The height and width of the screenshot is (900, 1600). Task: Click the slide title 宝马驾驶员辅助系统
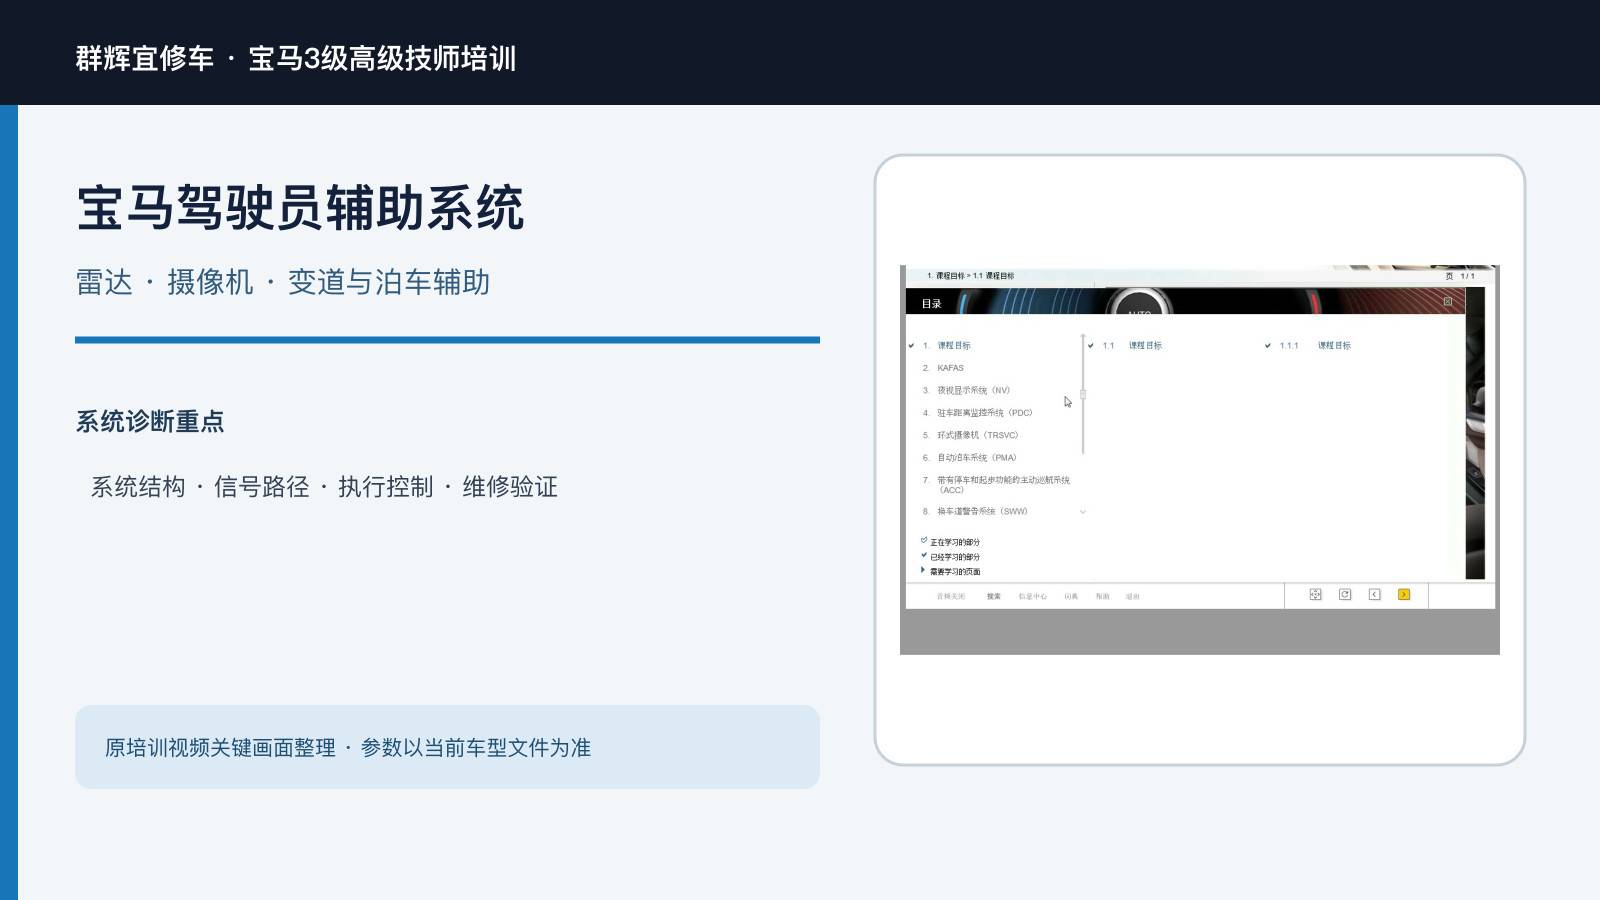pos(300,208)
